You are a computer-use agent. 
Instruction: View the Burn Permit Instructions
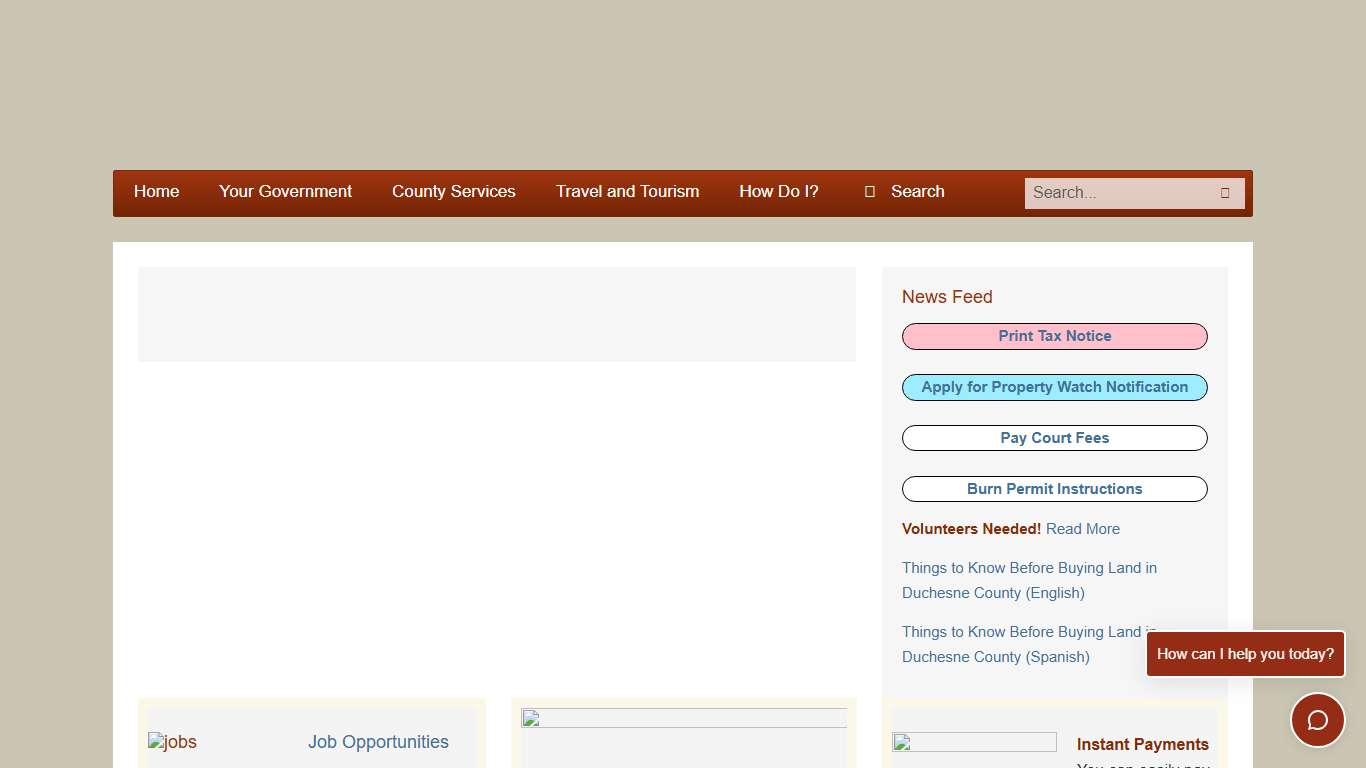(1054, 489)
